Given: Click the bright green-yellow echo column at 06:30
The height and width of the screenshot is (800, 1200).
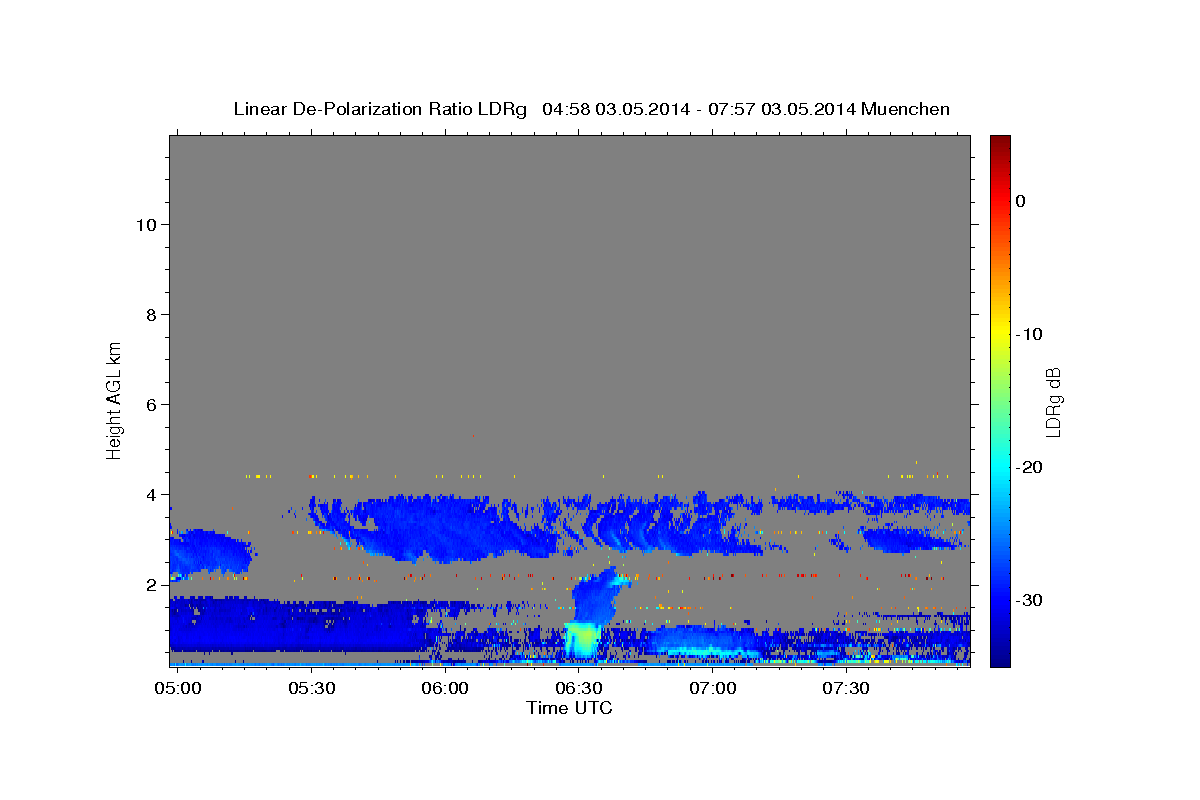Looking at the screenshot, I should point(582,640).
